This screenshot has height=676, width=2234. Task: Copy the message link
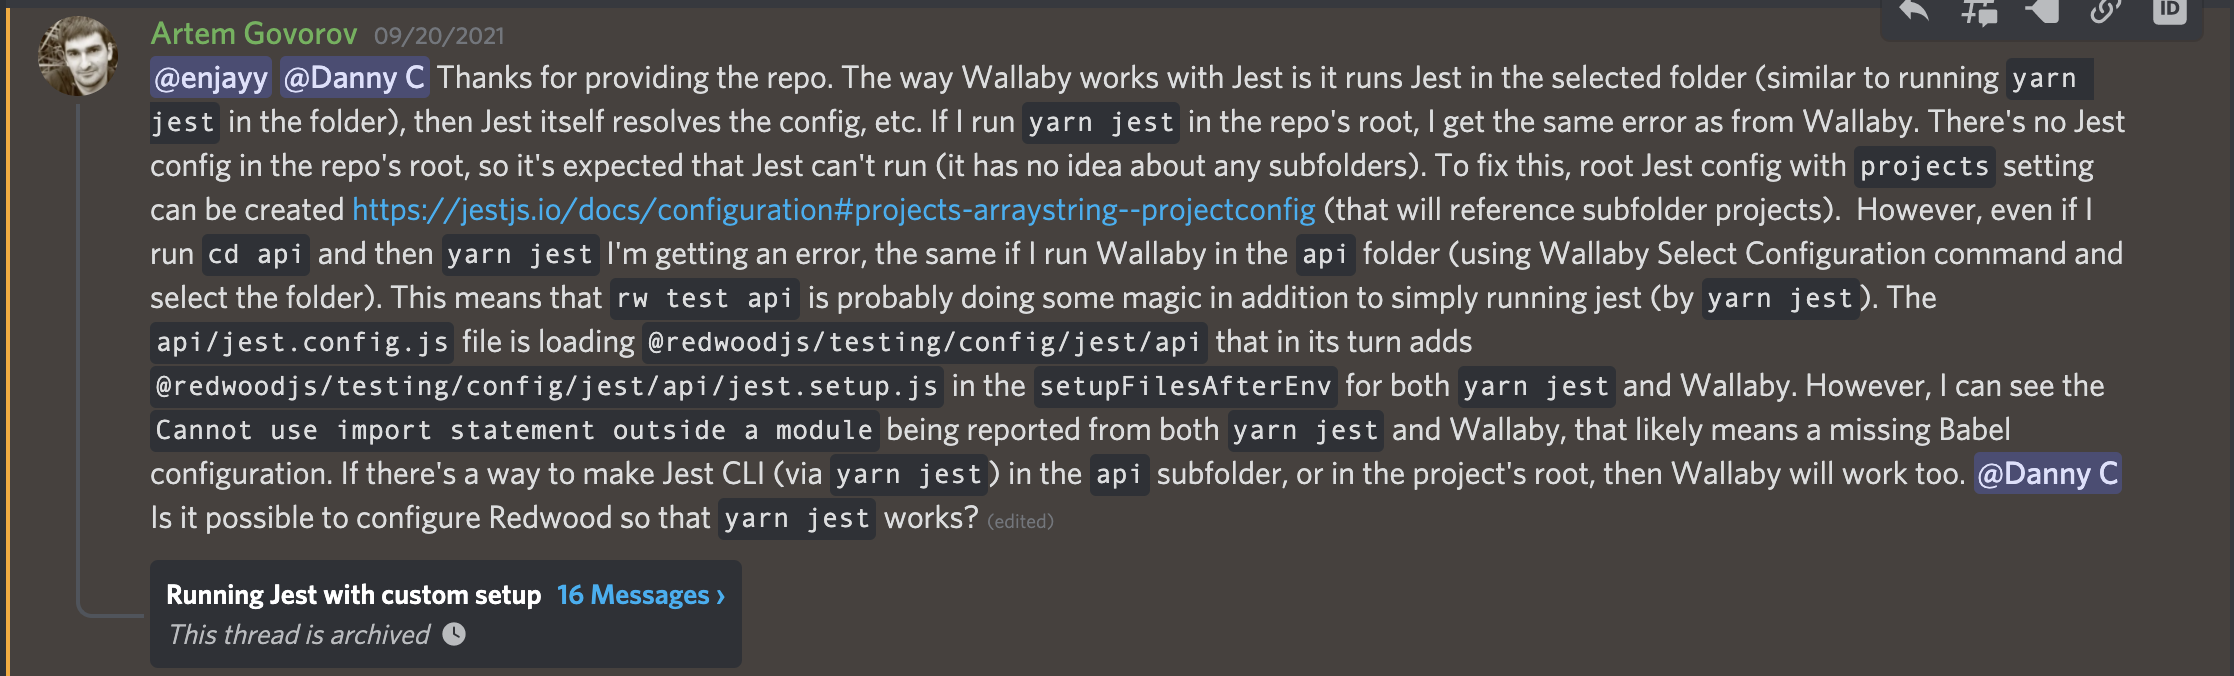(2105, 12)
